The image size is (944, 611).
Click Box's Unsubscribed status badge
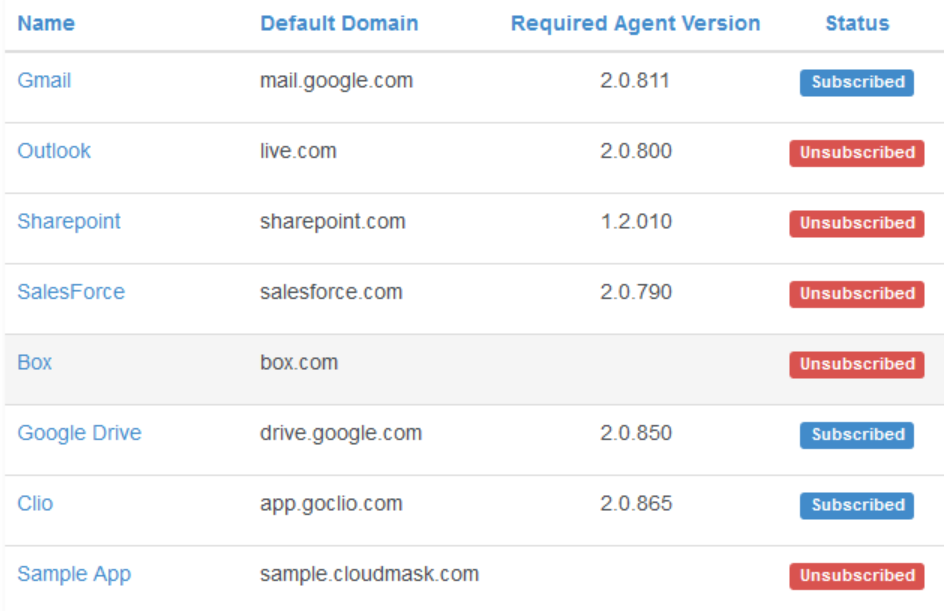pos(857,365)
